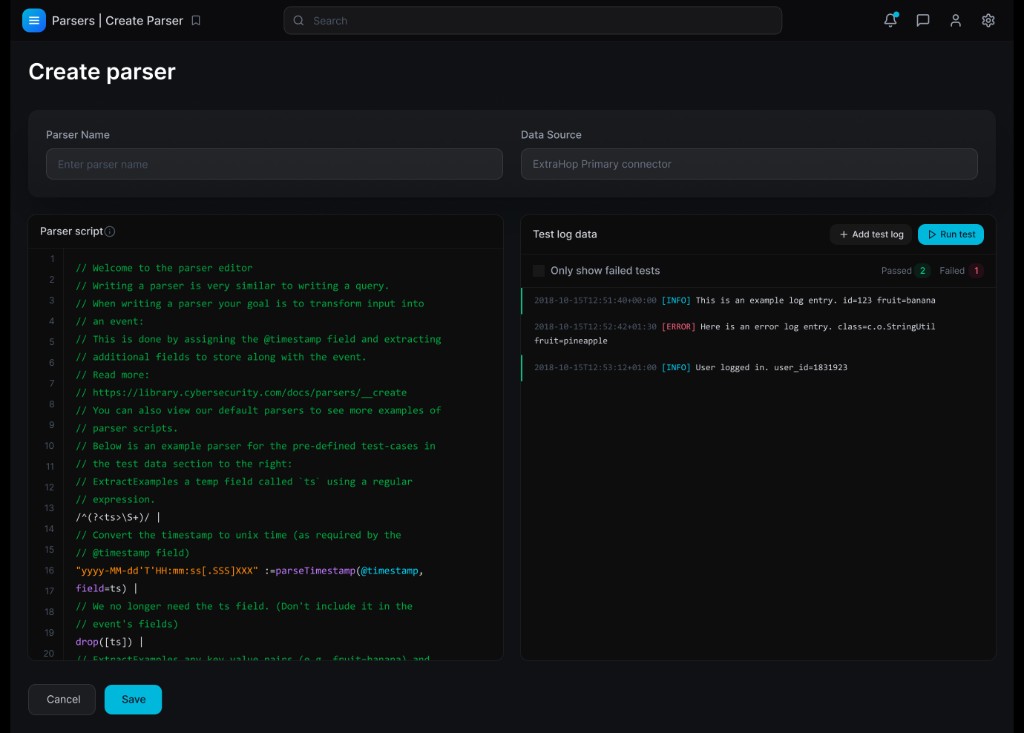Click the global search bar

pos(532,20)
